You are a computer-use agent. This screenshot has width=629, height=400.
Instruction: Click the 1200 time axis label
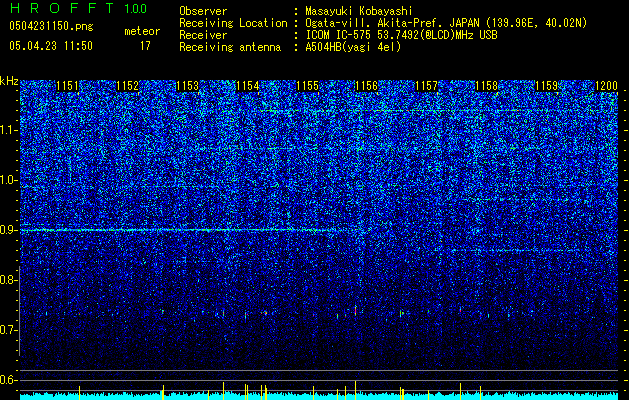[x=606, y=86]
